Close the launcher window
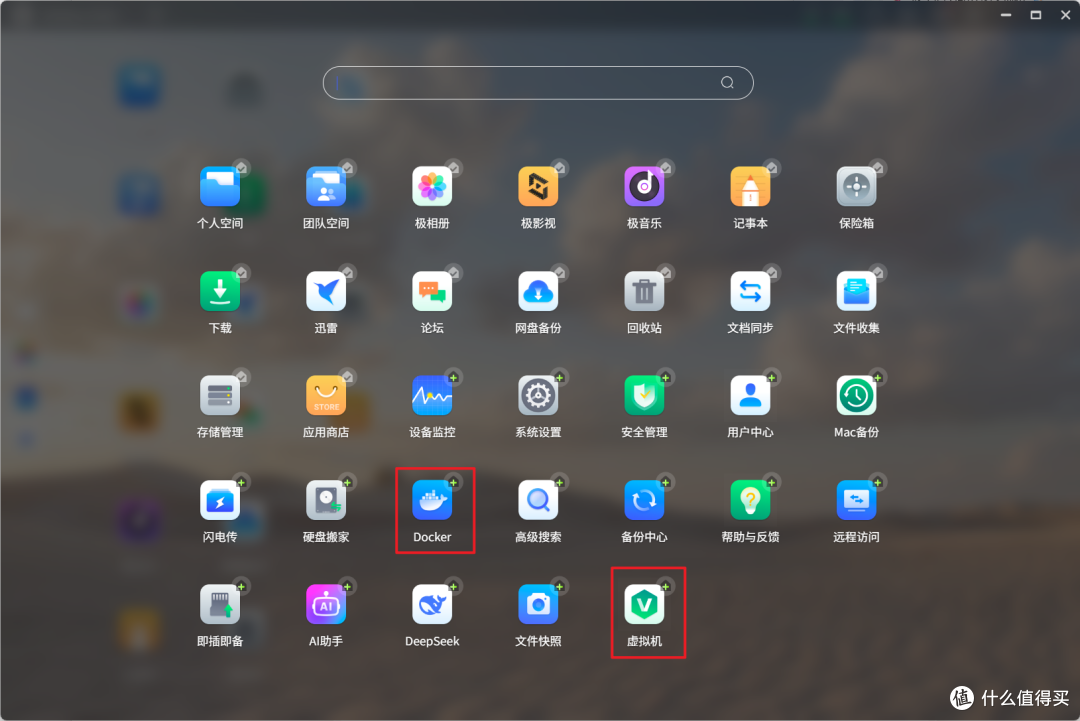This screenshot has height=721, width=1080. [x=1065, y=14]
